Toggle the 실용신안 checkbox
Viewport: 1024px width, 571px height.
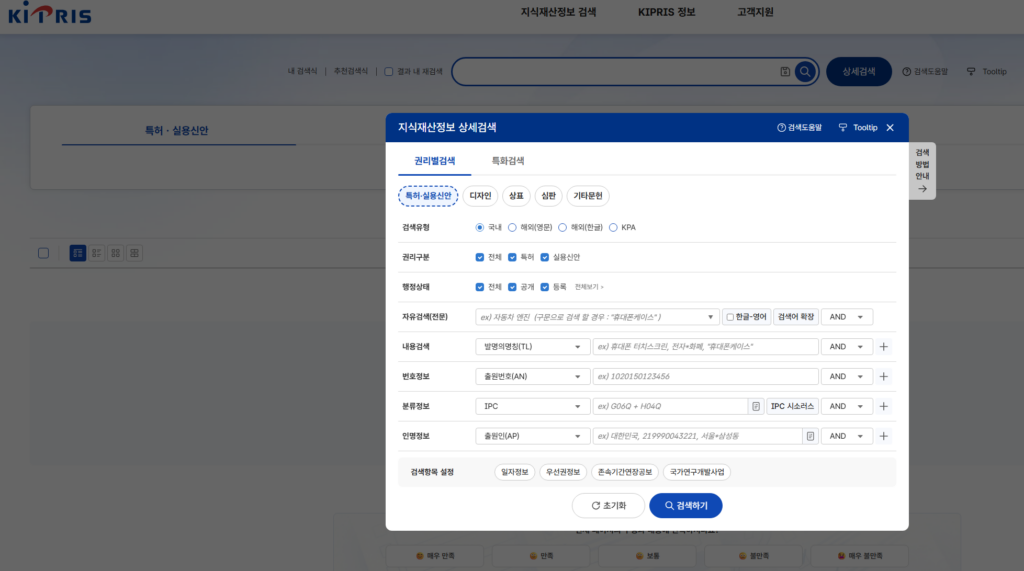click(545, 257)
